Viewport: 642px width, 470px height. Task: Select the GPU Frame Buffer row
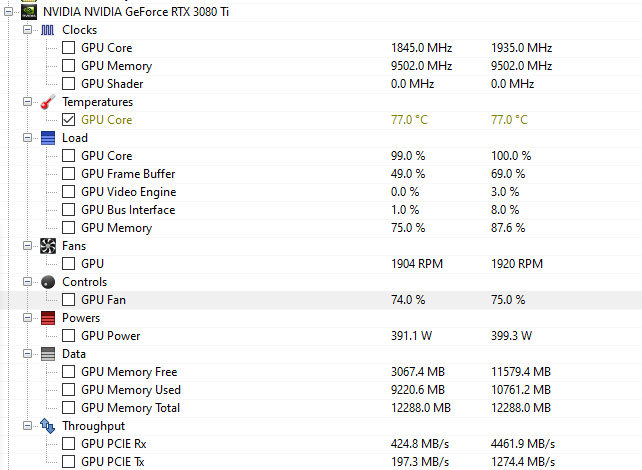[x=128, y=174]
